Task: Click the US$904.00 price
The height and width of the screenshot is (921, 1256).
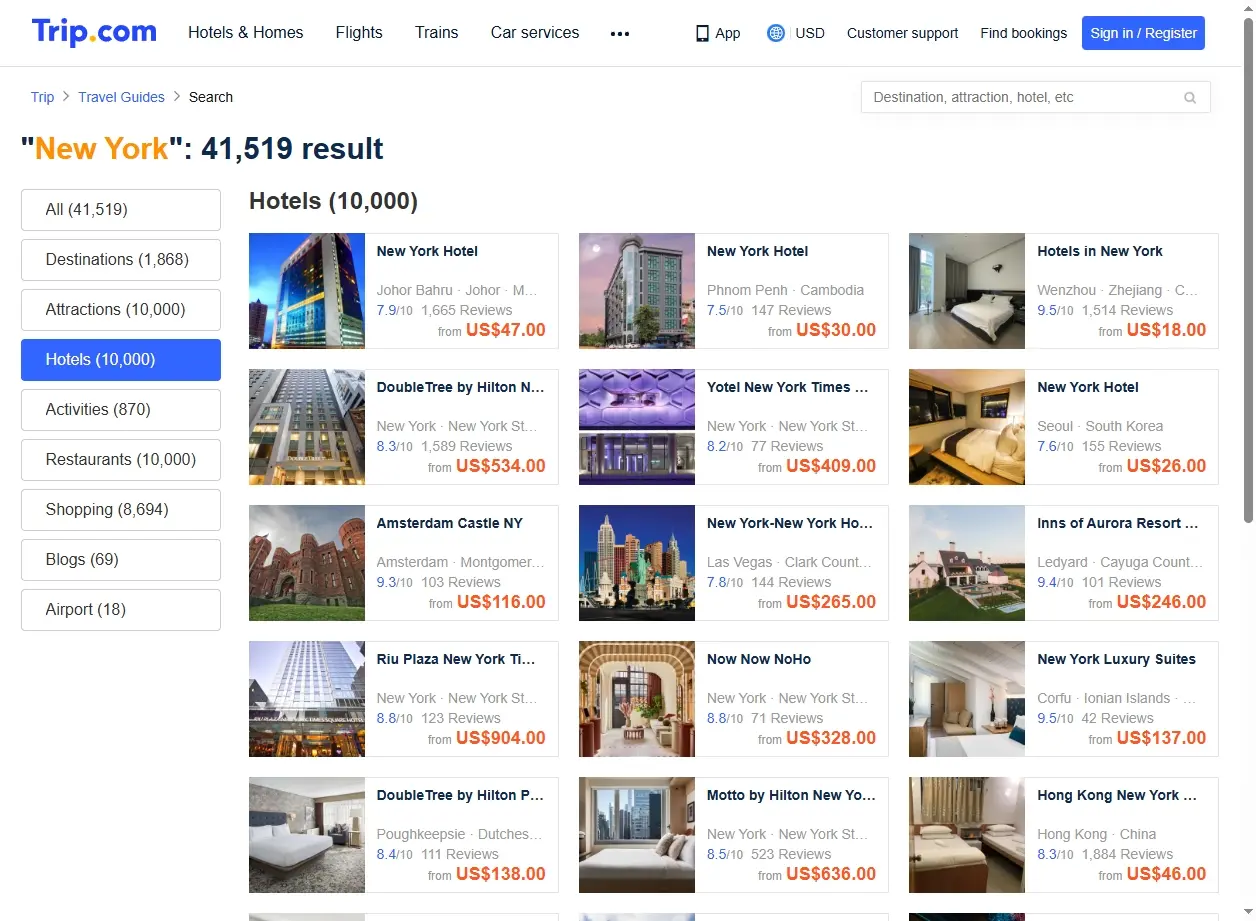Action: point(501,738)
